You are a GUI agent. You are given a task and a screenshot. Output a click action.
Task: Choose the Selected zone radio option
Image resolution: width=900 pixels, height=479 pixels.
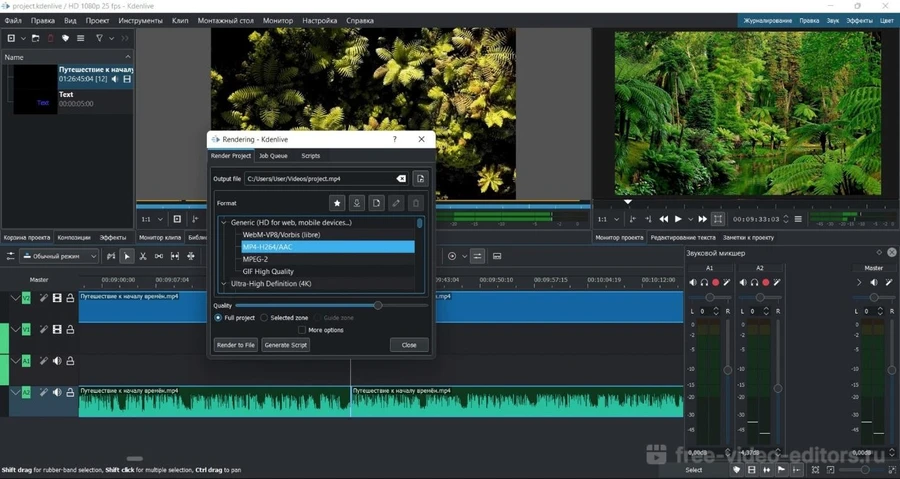(x=264, y=318)
